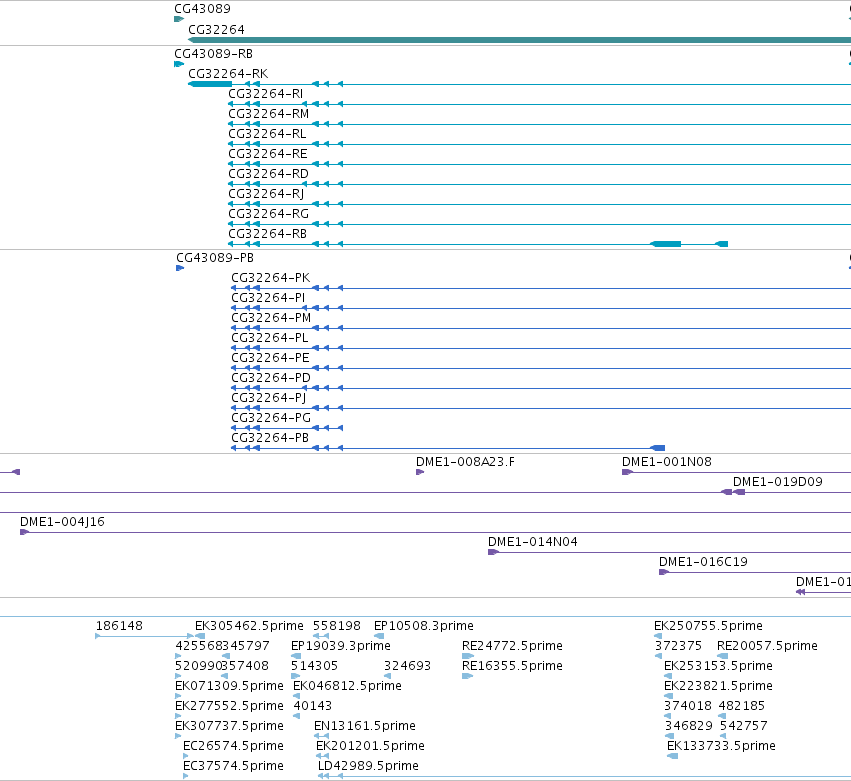851x781 pixels.
Task: Select EST feature 40143
Action: coord(313,707)
